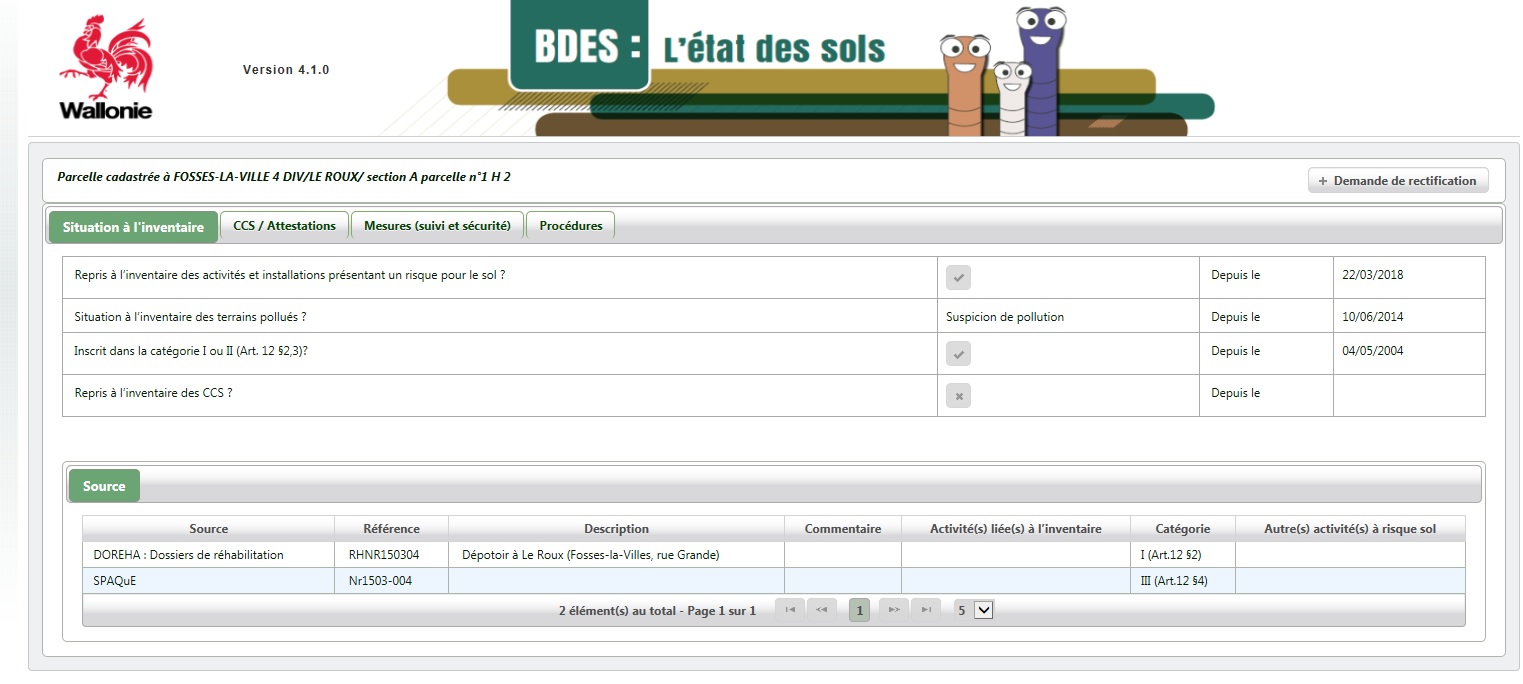Screen dimensions: 1523x684
Task: Toggle checkbox for risk activities inventory
Action: click(x=958, y=278)
